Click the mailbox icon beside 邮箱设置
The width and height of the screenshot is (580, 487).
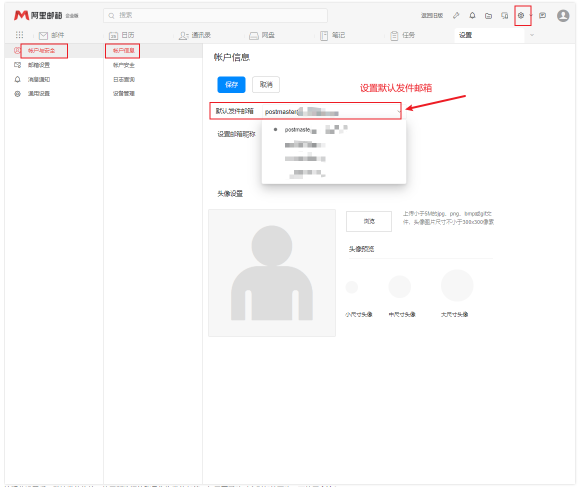tap(17, 65)
